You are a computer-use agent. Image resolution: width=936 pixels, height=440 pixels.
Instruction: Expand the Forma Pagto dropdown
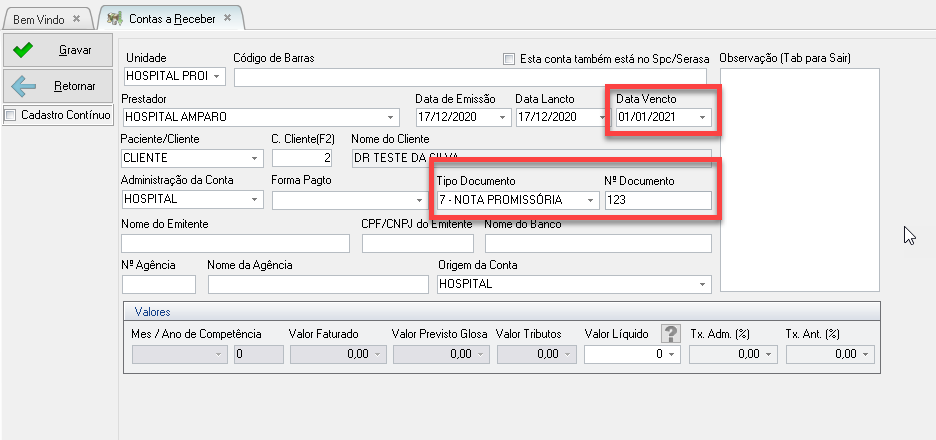[419, 200]
